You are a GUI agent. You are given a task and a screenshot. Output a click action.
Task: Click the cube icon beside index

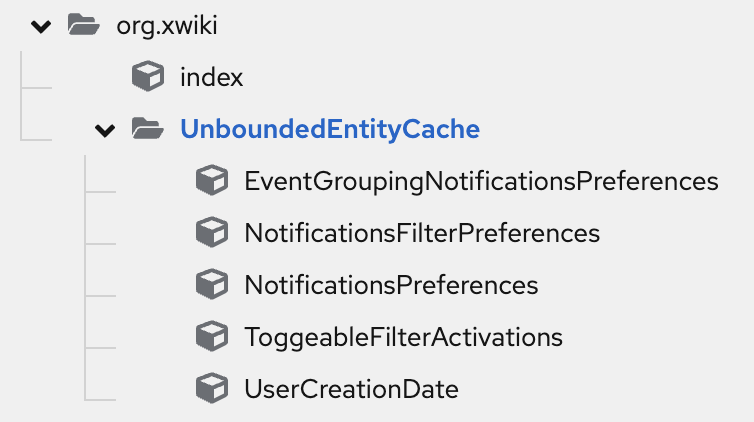148,76
